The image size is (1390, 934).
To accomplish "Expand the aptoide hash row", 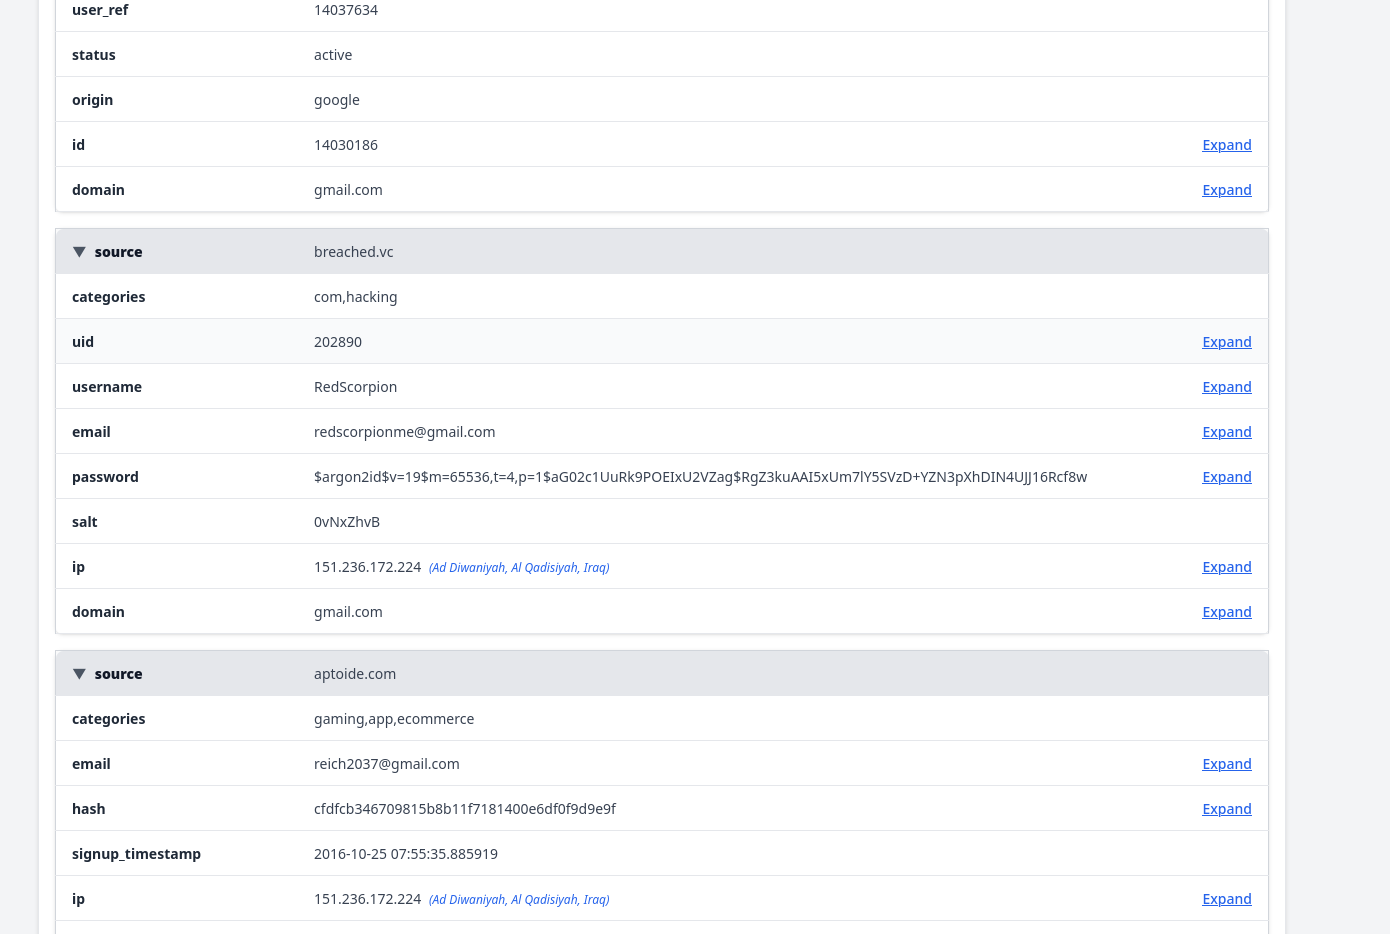I will coord(1226,809).
